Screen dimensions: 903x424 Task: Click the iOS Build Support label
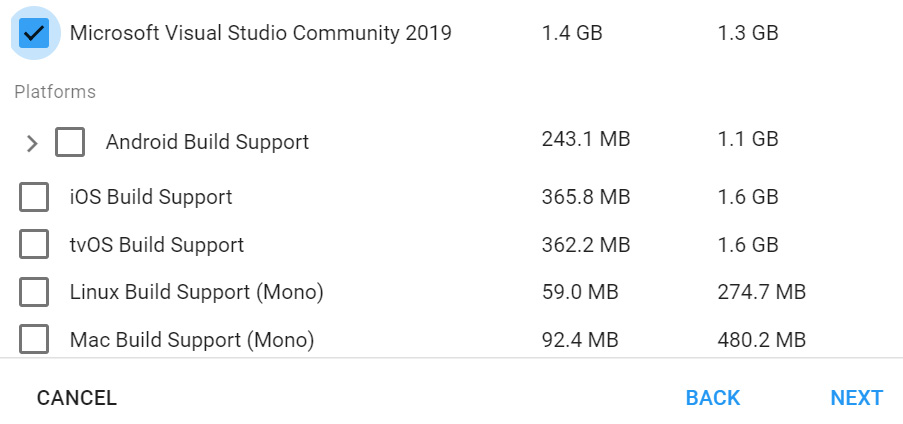pos(151,197)
